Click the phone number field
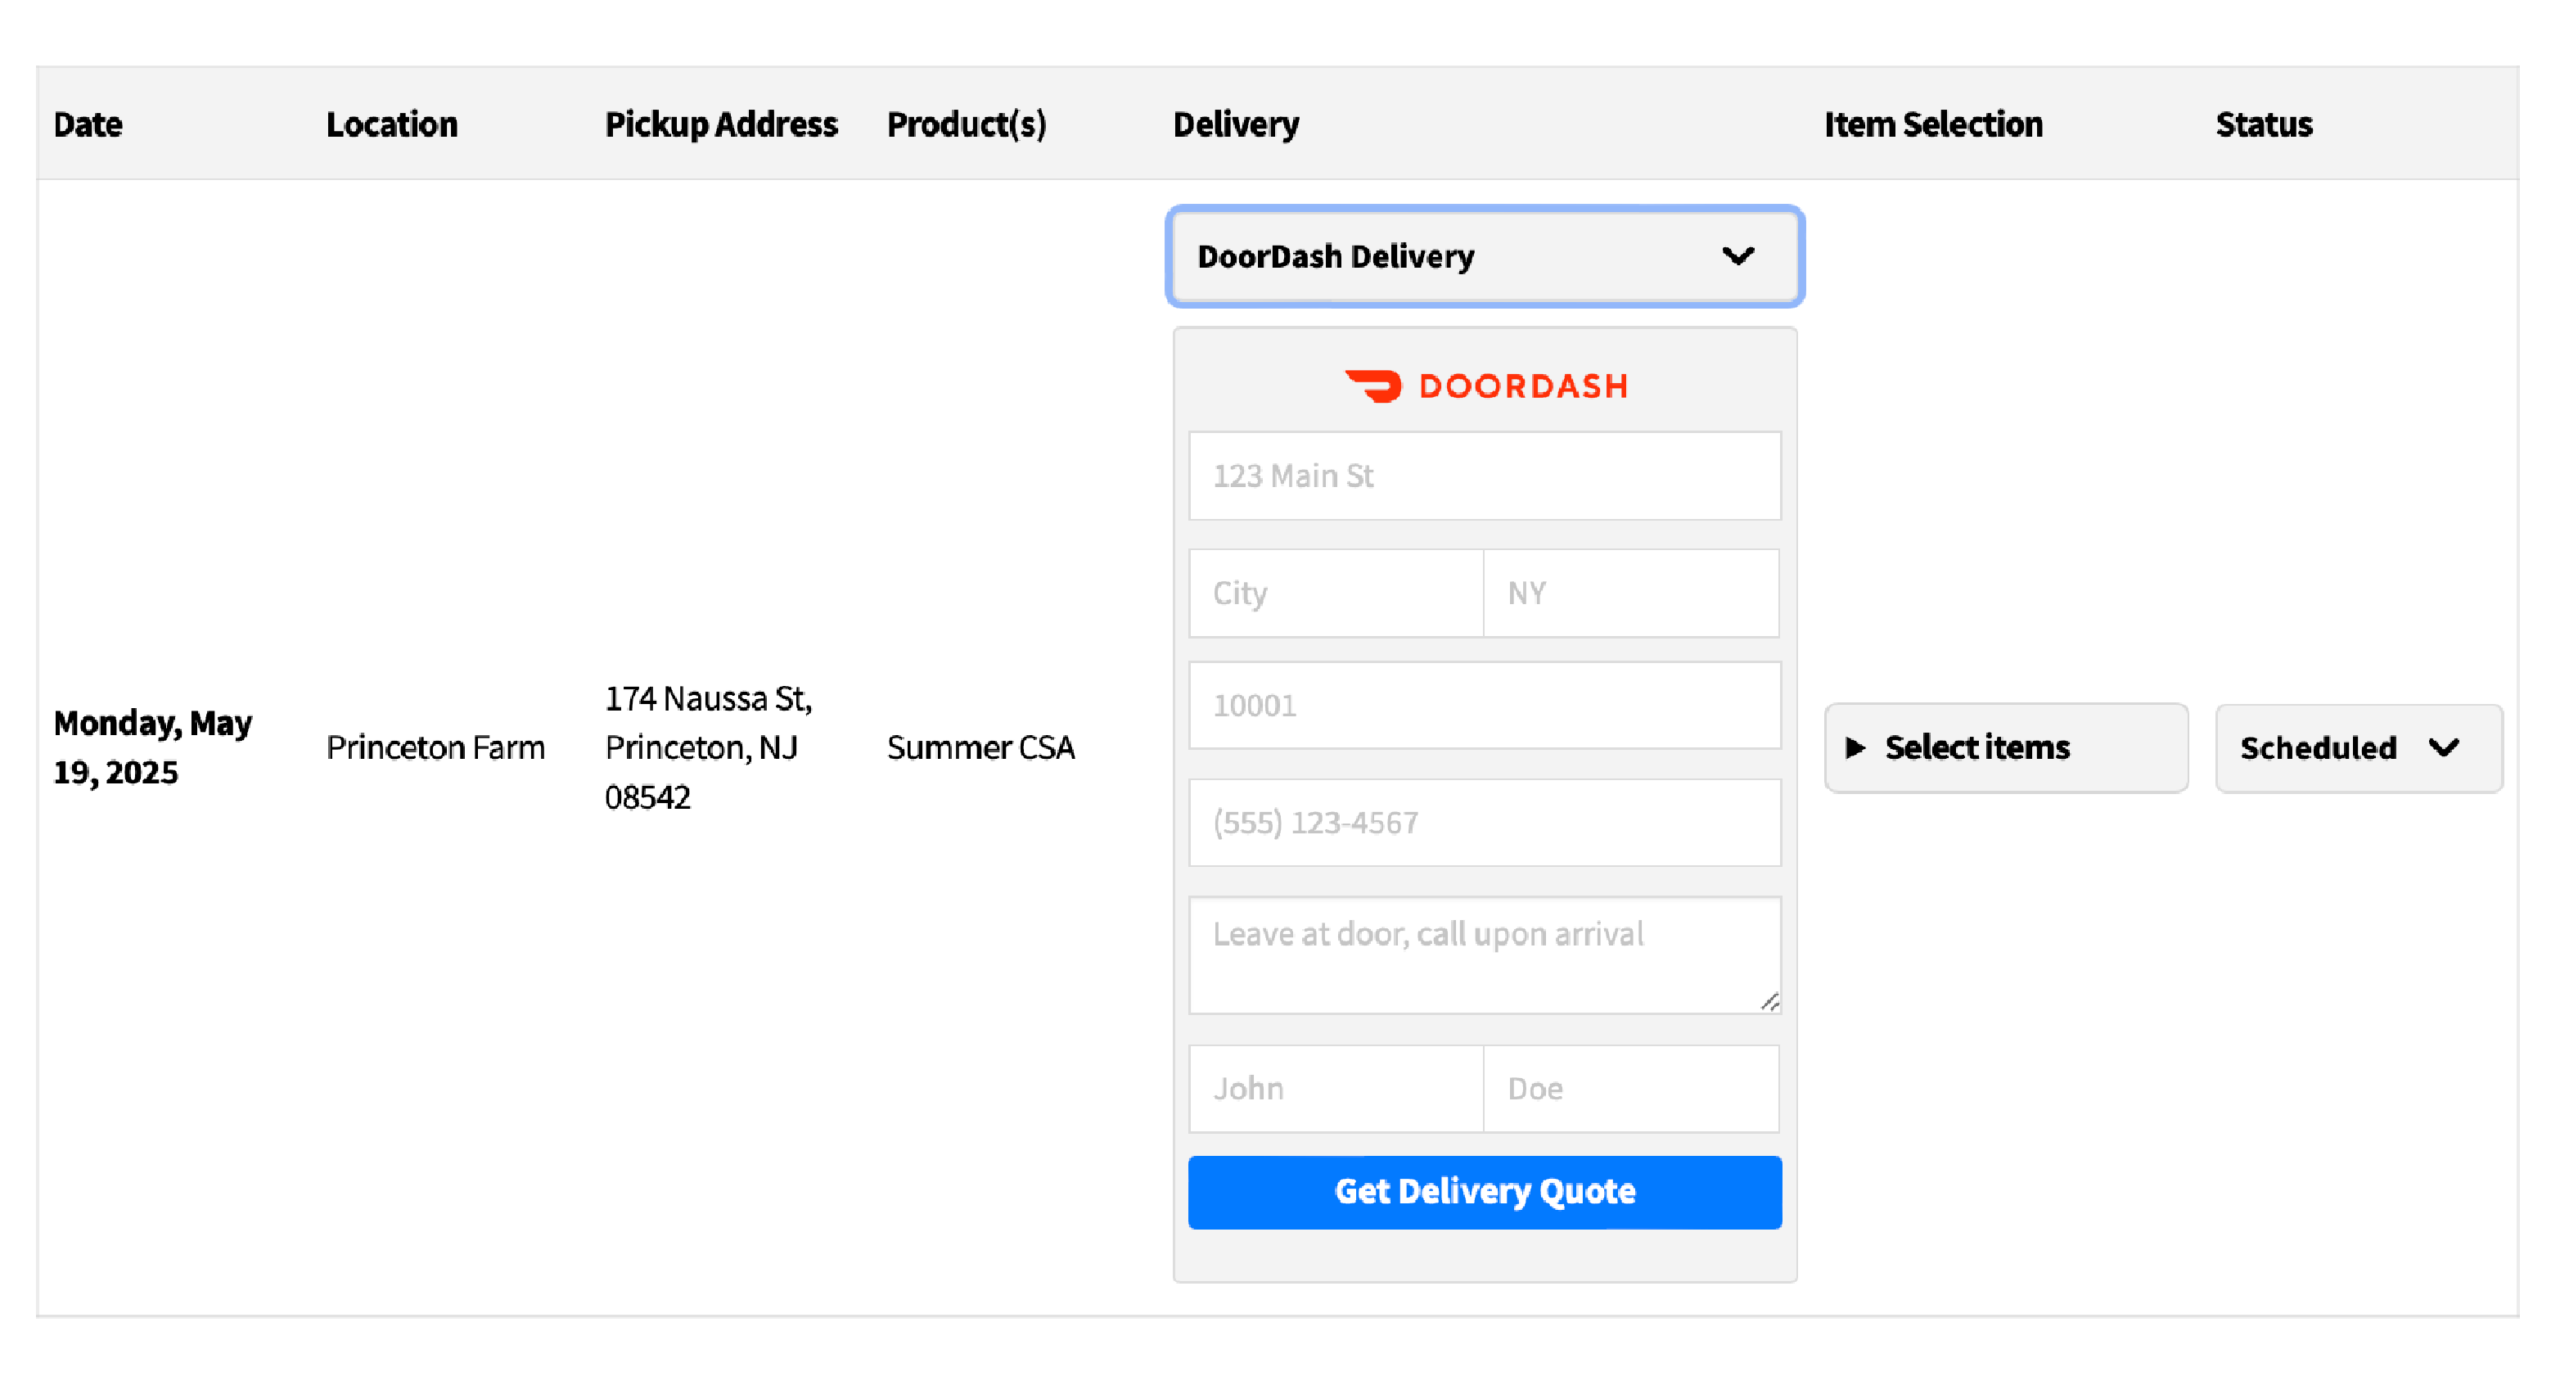The height and width of the screenshot is (1390, 2560). [1484, 821]
